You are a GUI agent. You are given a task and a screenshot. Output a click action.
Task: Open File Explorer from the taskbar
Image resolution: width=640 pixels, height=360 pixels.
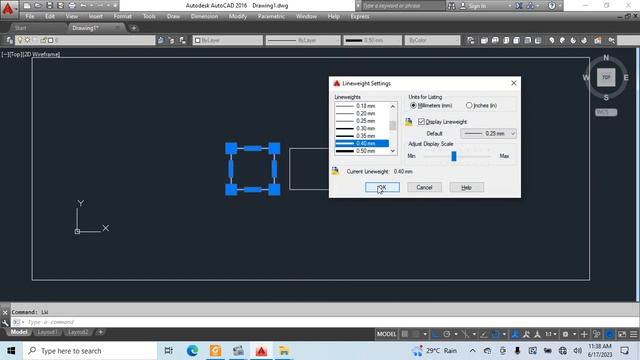point(284,351)
